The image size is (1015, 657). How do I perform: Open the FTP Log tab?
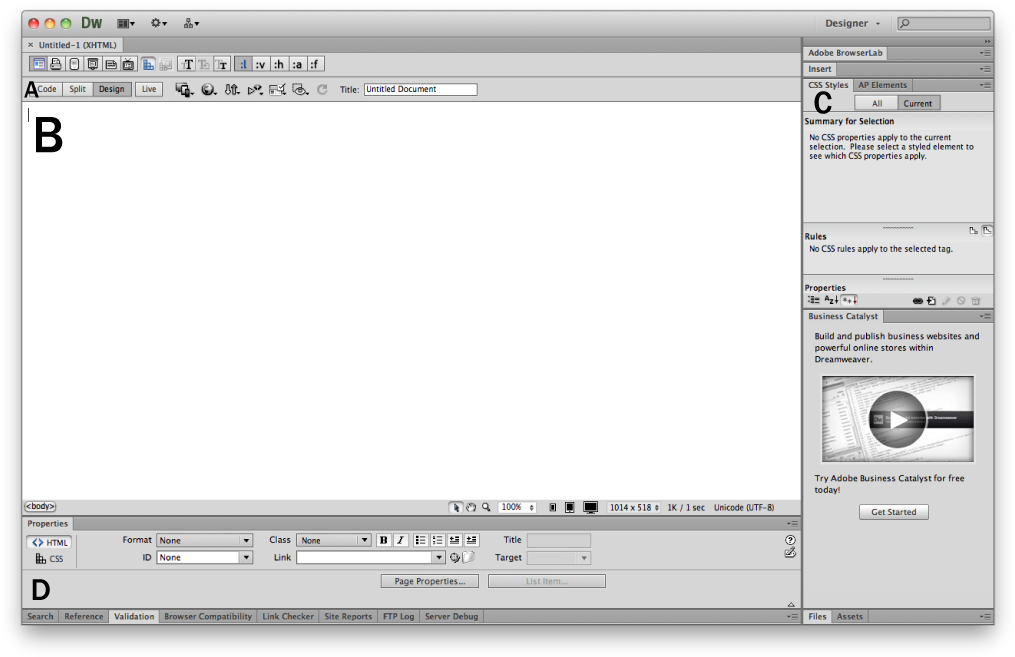[x=398, y=616]
